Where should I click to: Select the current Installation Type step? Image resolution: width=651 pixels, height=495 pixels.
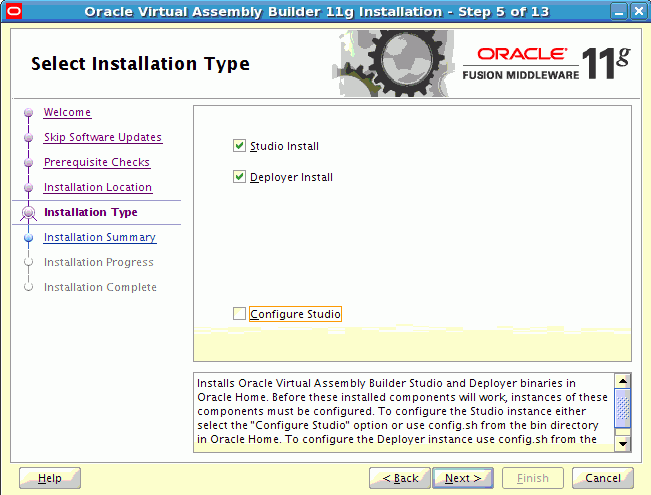(91, 212)
